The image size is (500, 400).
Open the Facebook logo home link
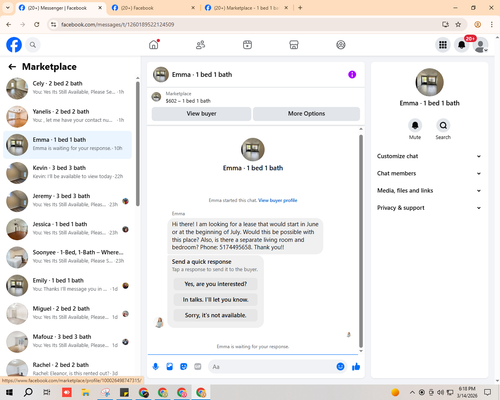click(x=14, y=45)
